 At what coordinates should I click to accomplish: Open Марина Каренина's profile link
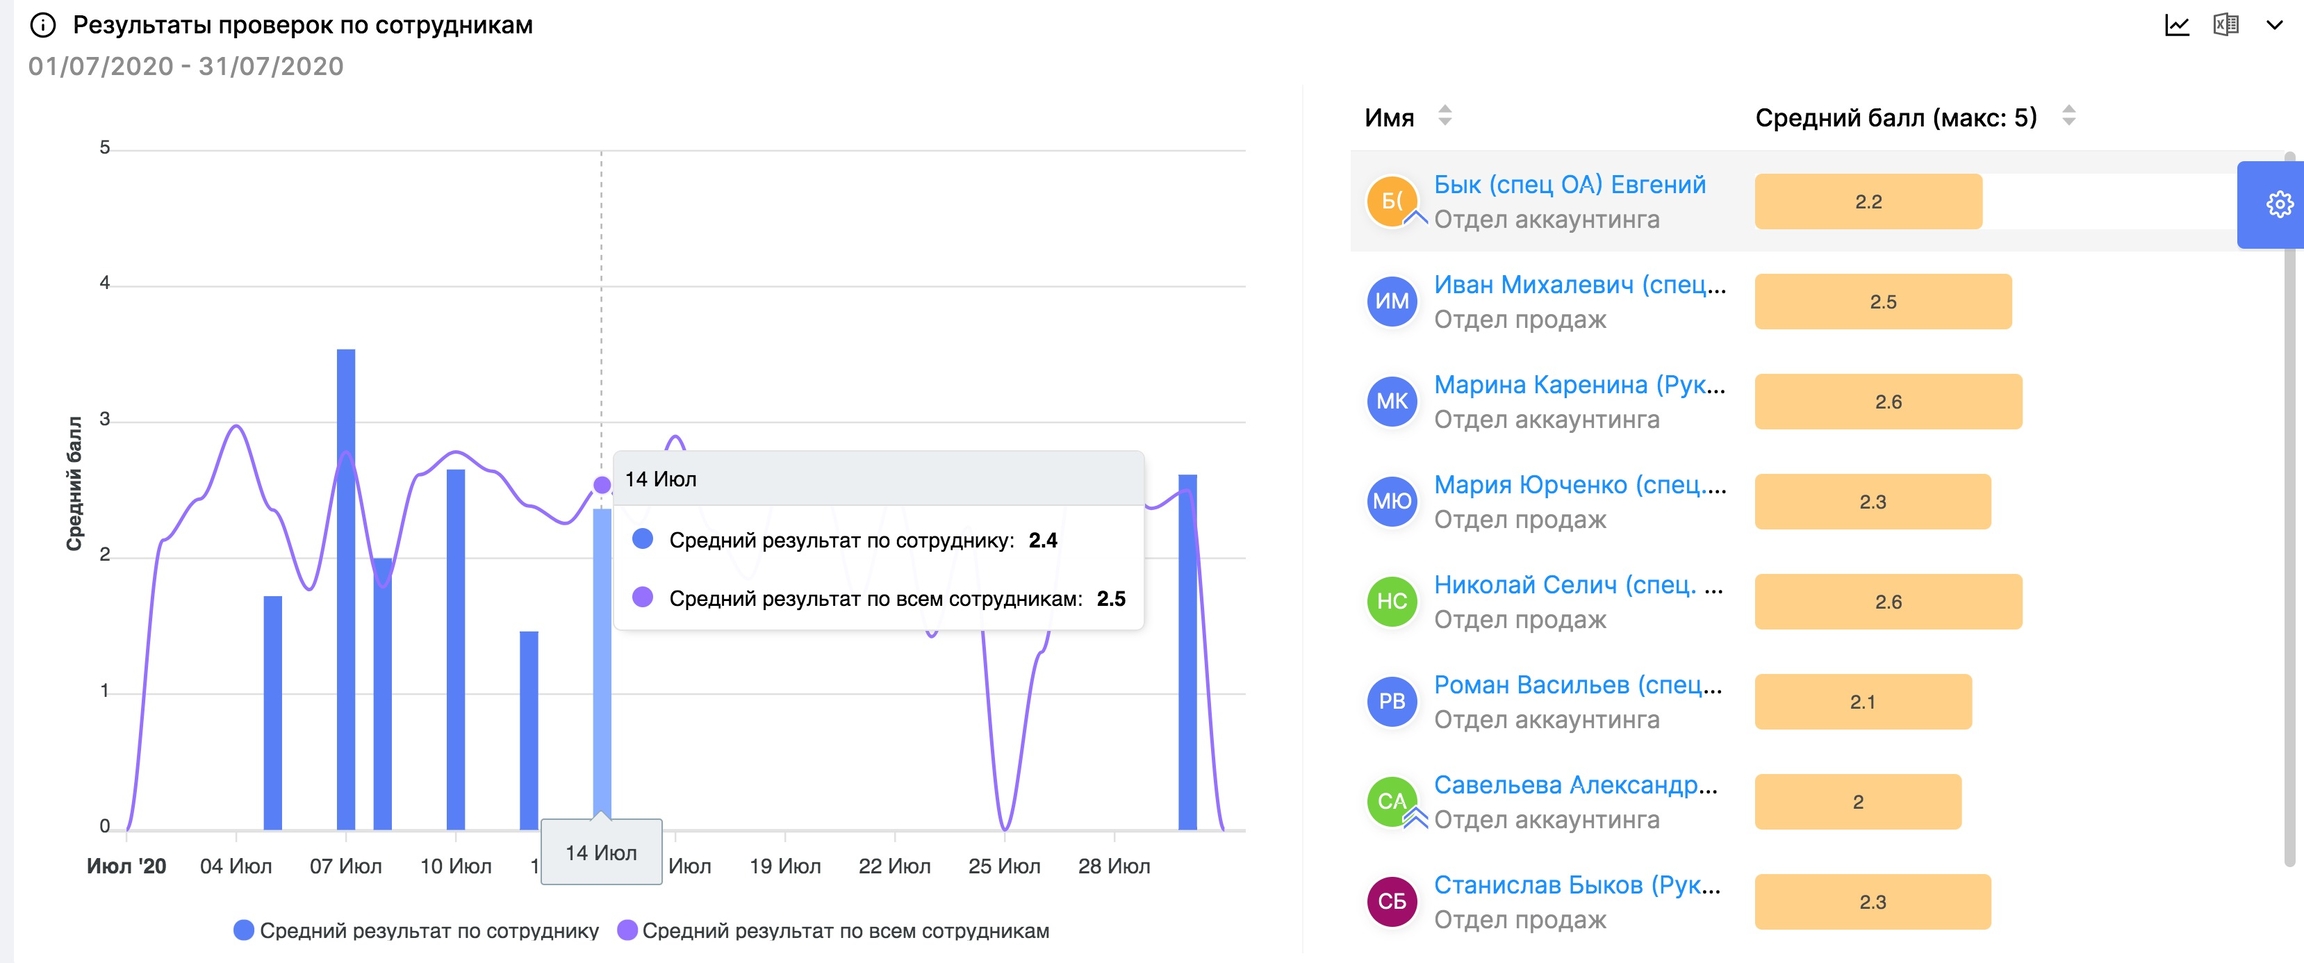1578,385
